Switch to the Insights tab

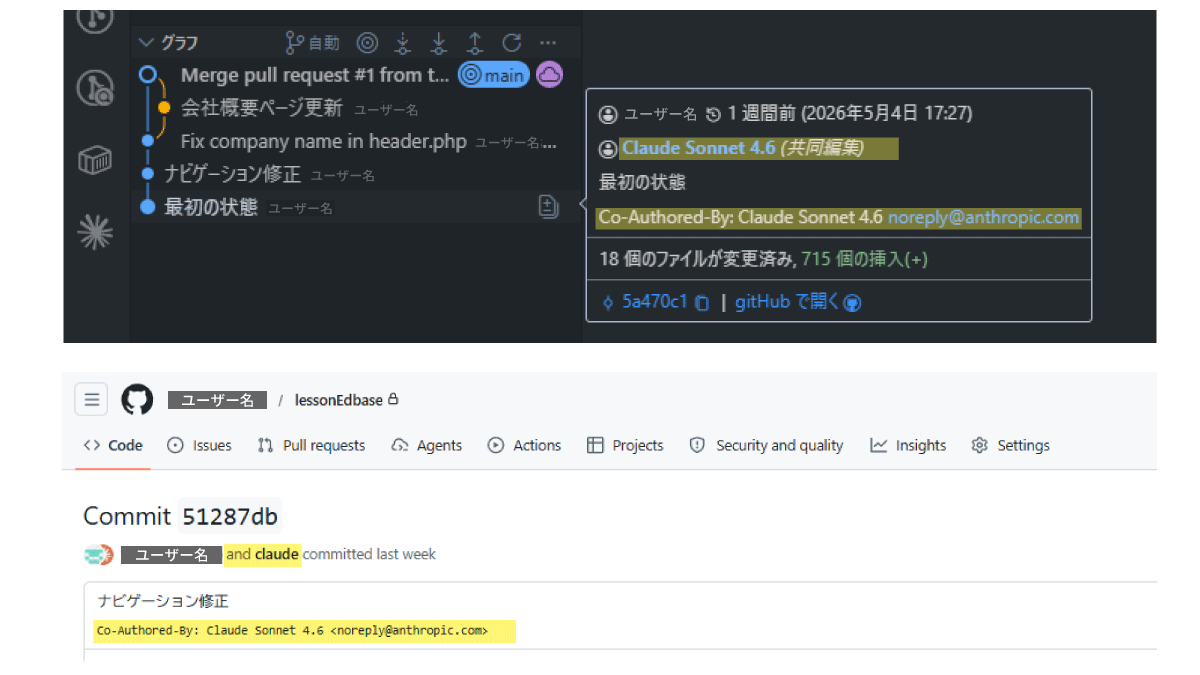(908, 446)
